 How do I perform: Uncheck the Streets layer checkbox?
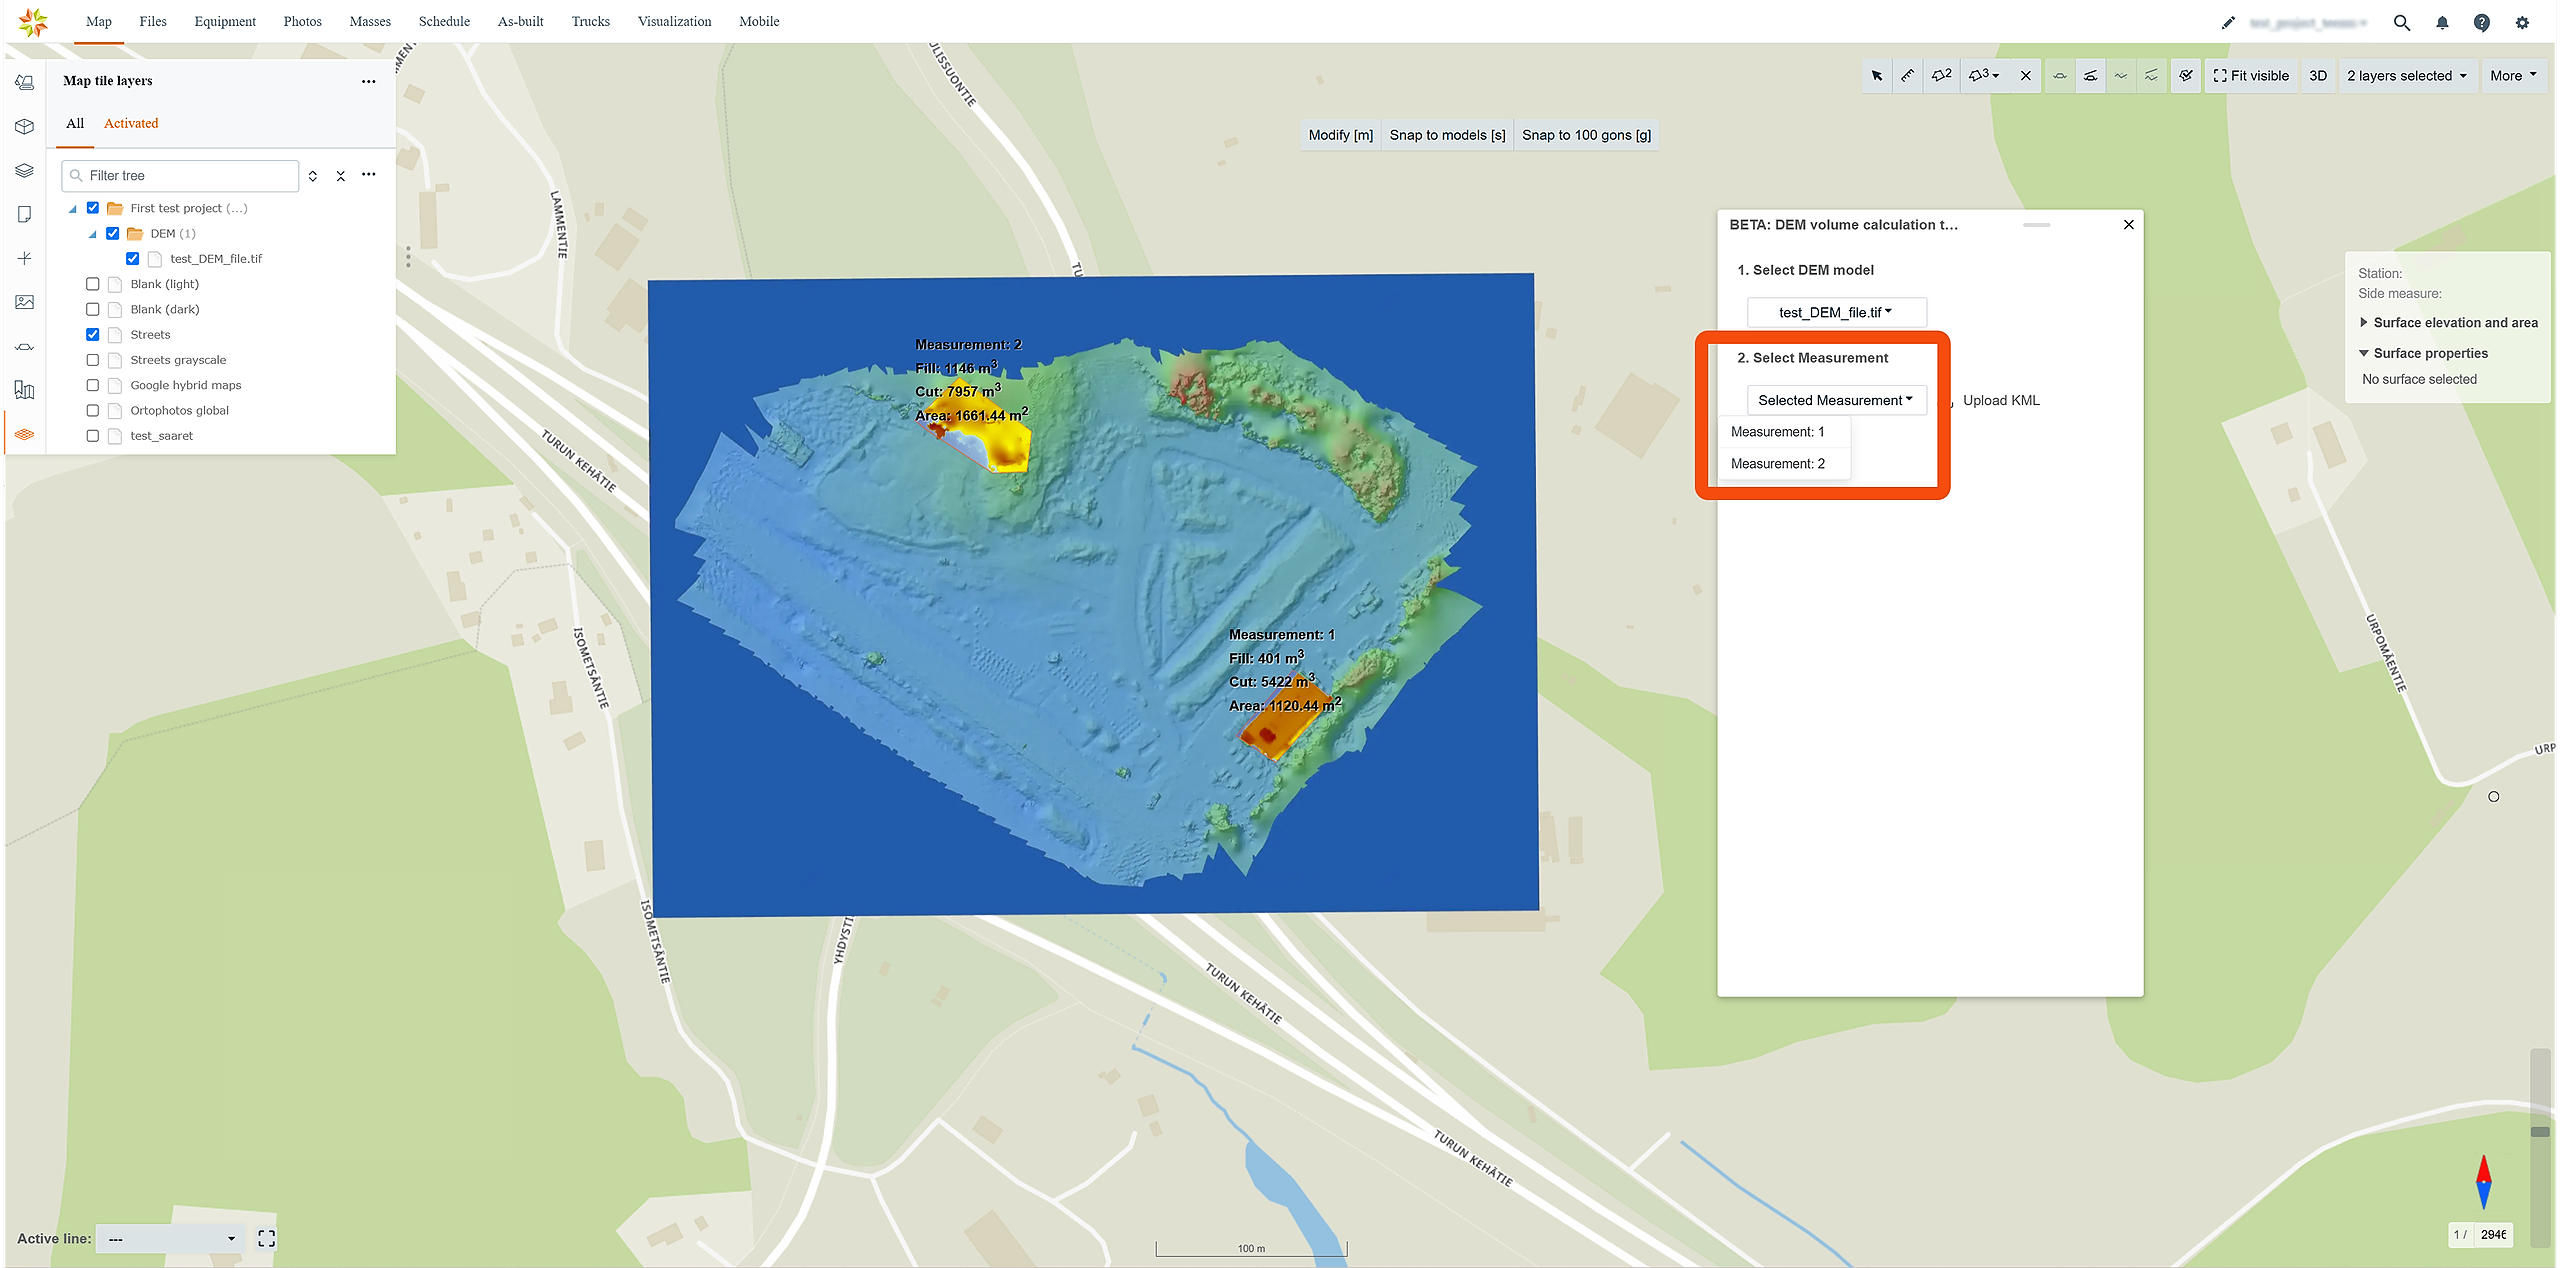[93, 334]
